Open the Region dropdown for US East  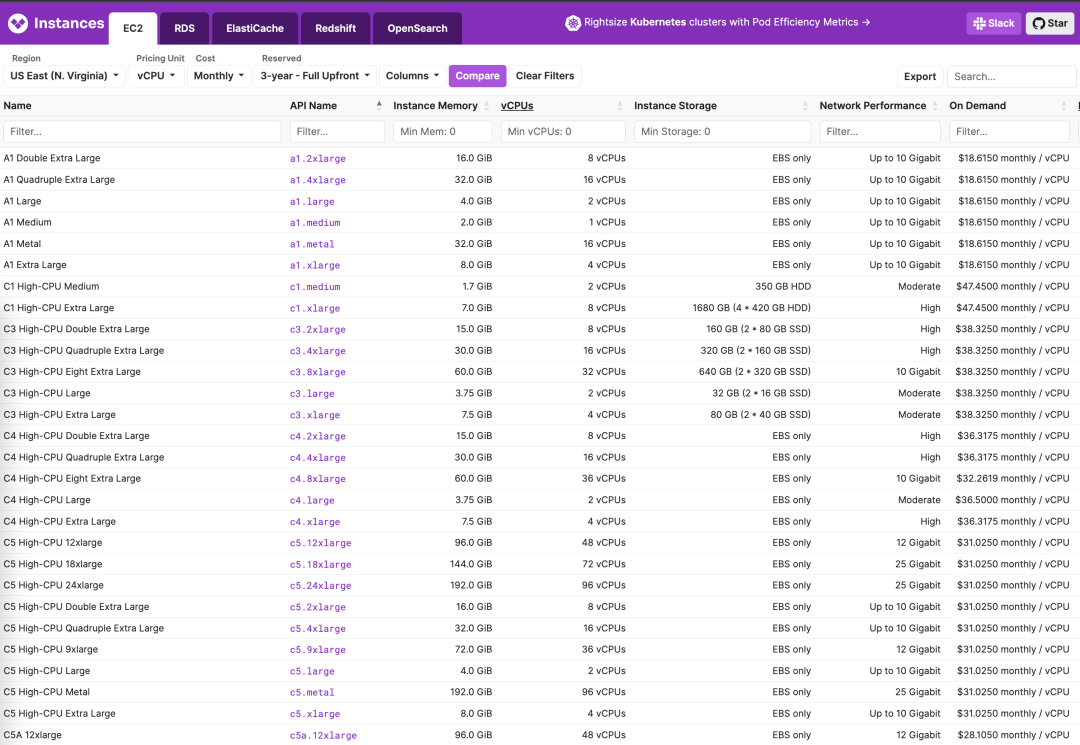click(x=65, y=76)
